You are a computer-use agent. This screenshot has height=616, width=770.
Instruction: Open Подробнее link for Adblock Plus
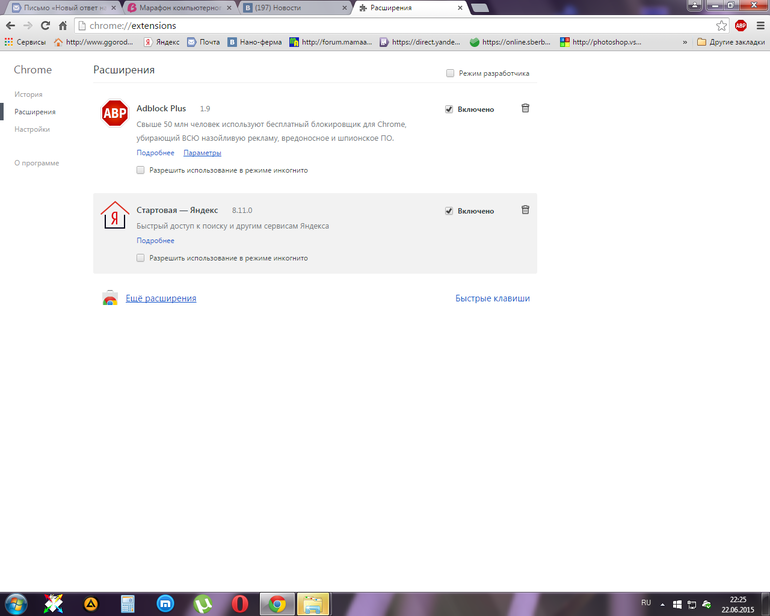click(155, 153)
